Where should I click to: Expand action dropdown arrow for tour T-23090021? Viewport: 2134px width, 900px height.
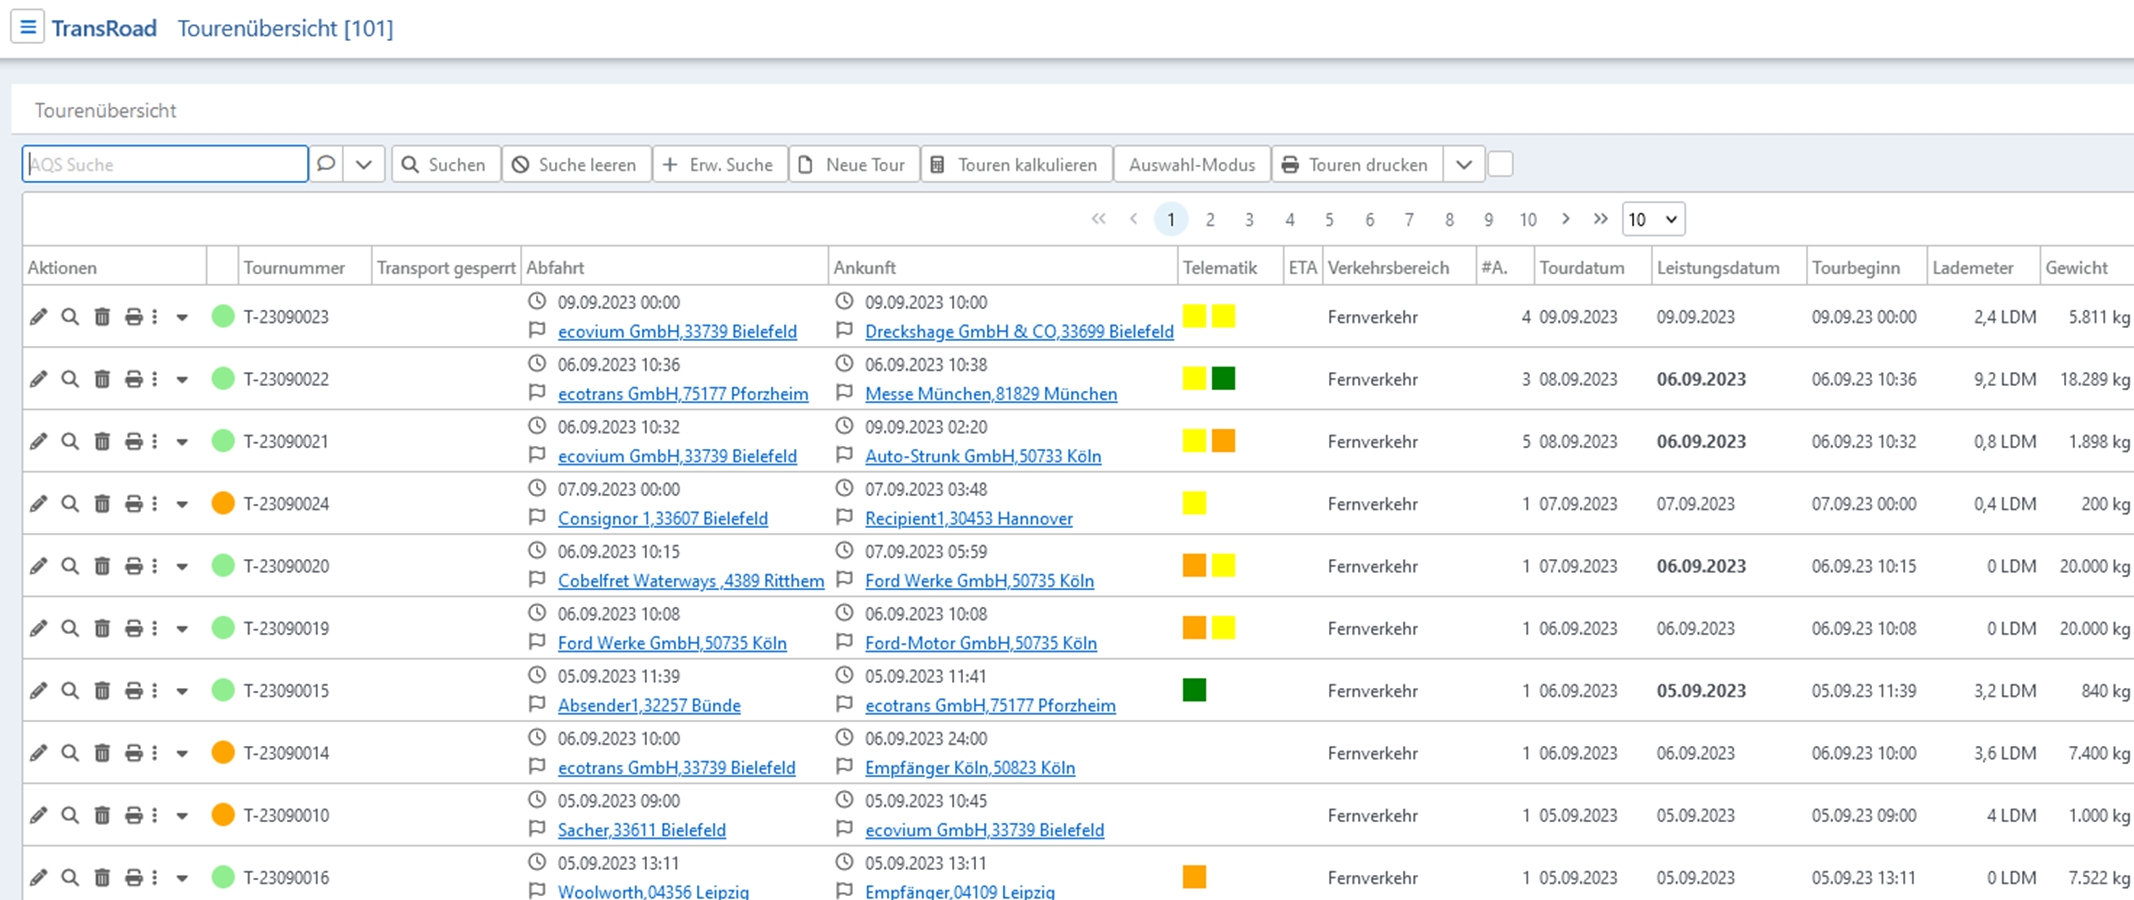click(x=182, y=442)
